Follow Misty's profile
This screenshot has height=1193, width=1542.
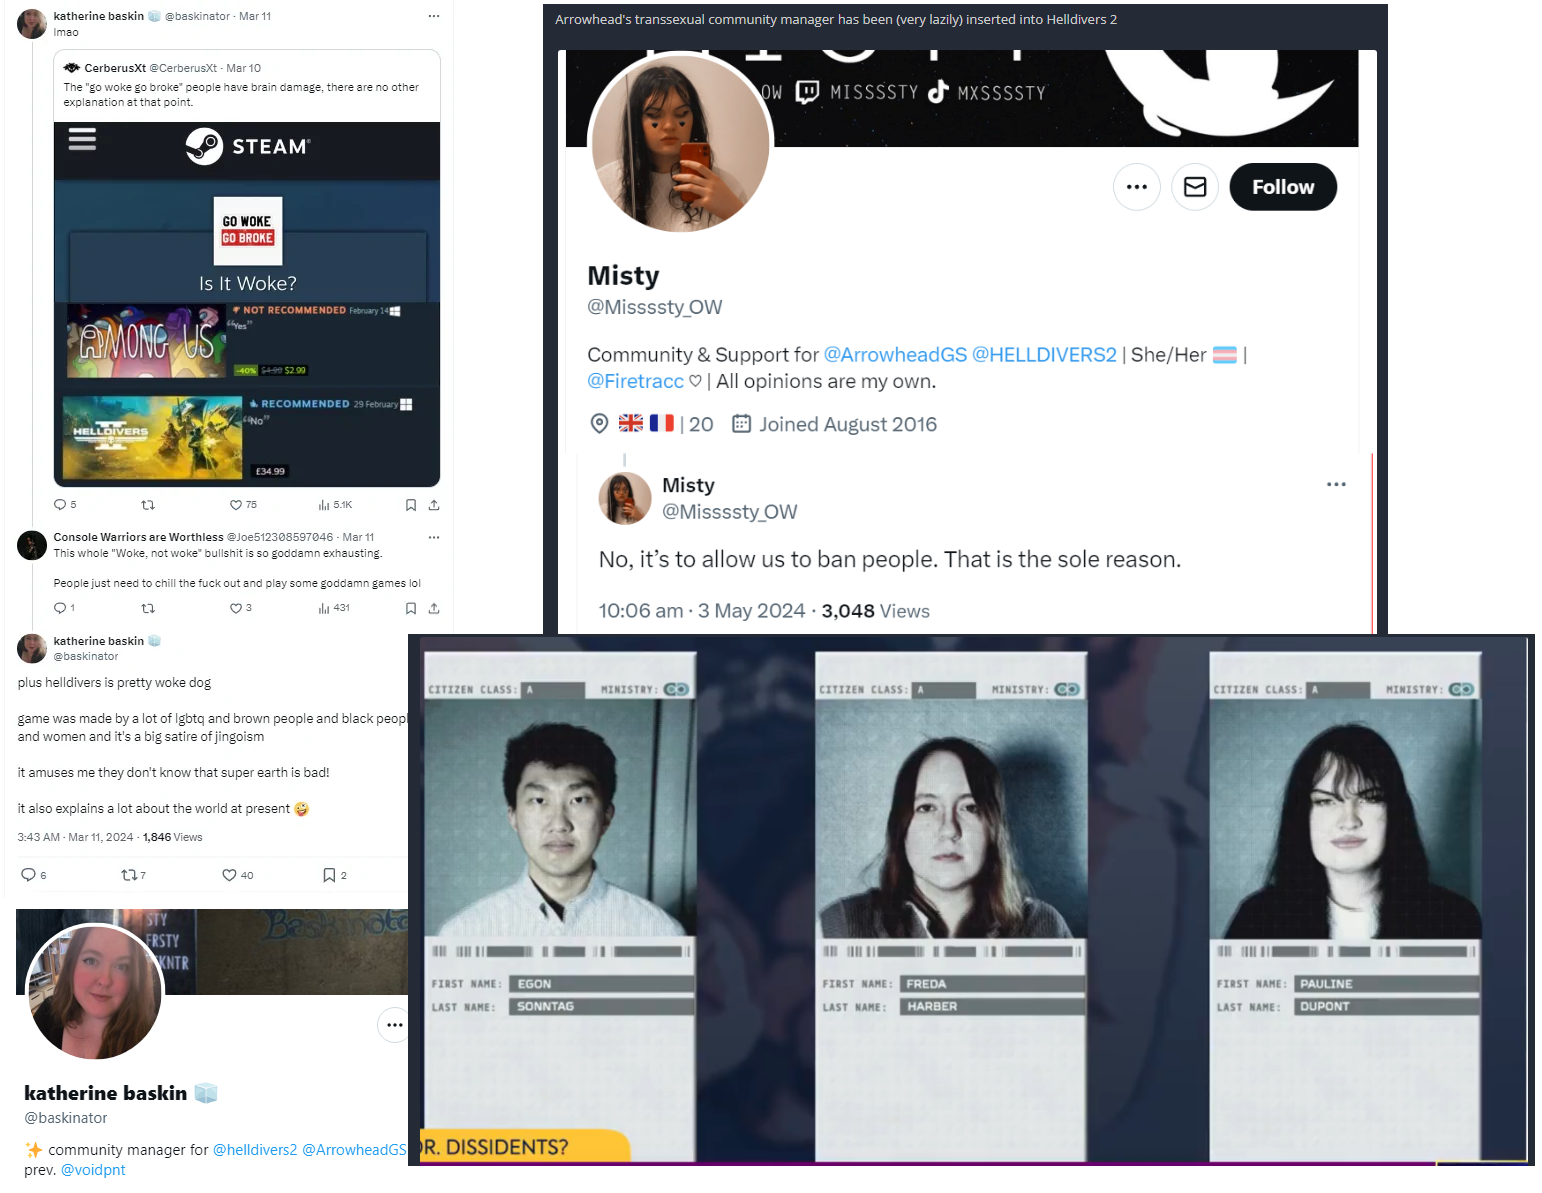point(1283,187)
